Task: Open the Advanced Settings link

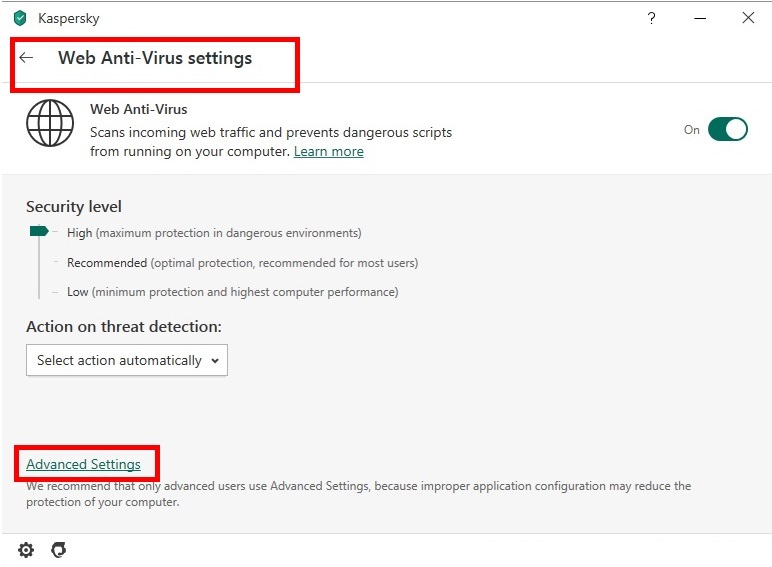Action: (x=83, y=465)
